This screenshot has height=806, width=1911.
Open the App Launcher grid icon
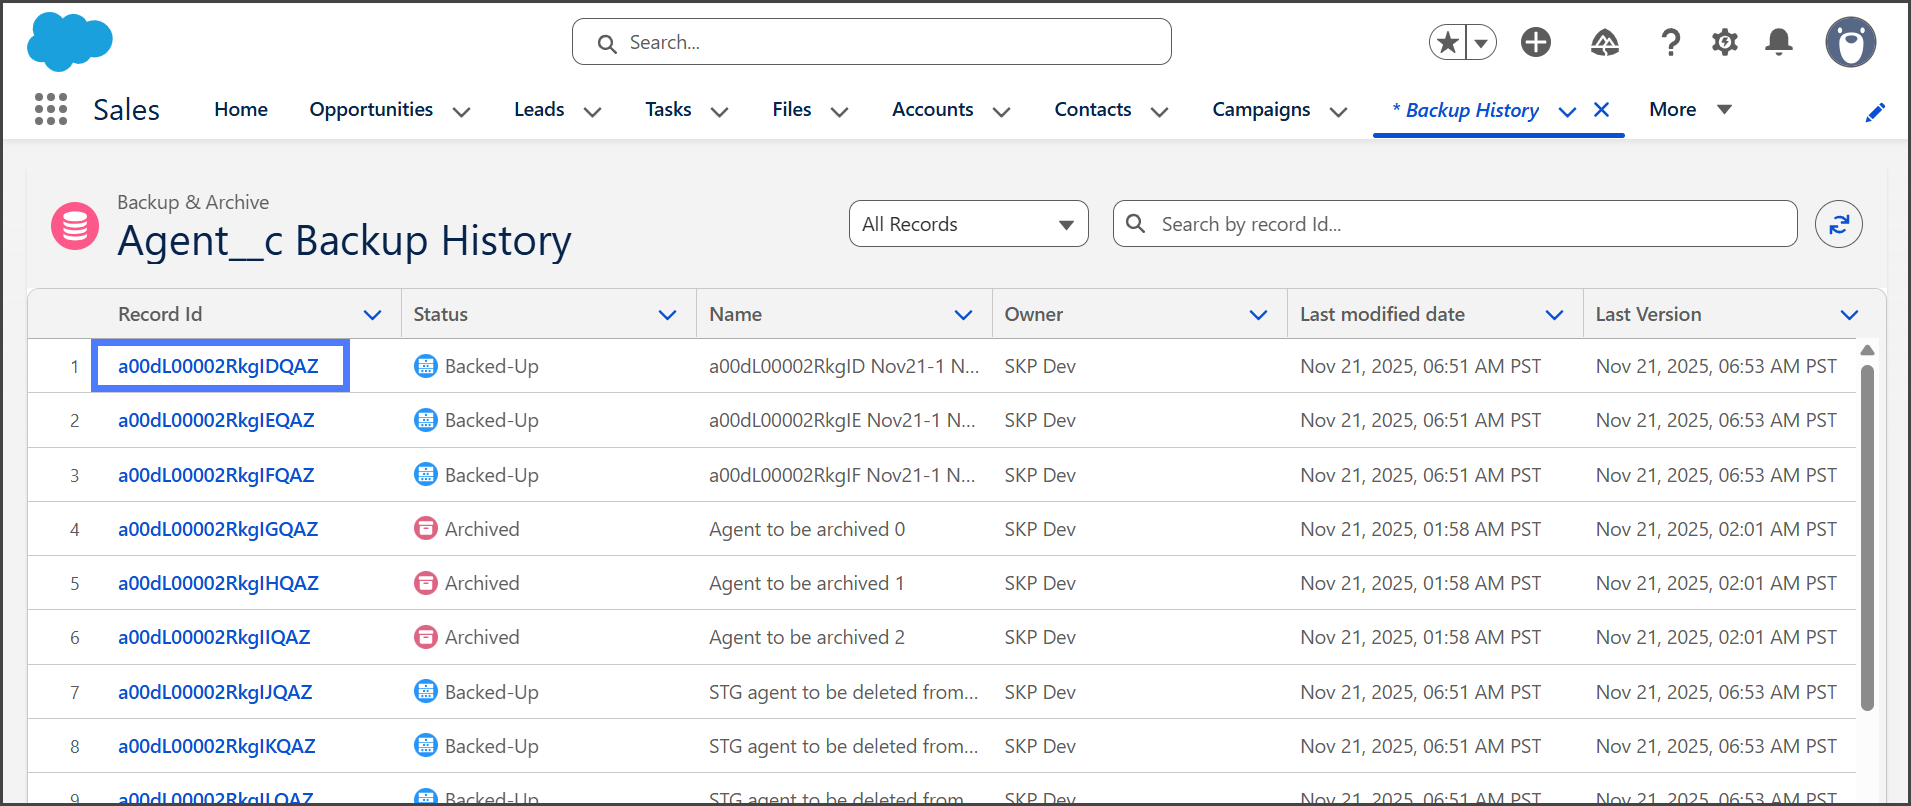pos(50,109)
